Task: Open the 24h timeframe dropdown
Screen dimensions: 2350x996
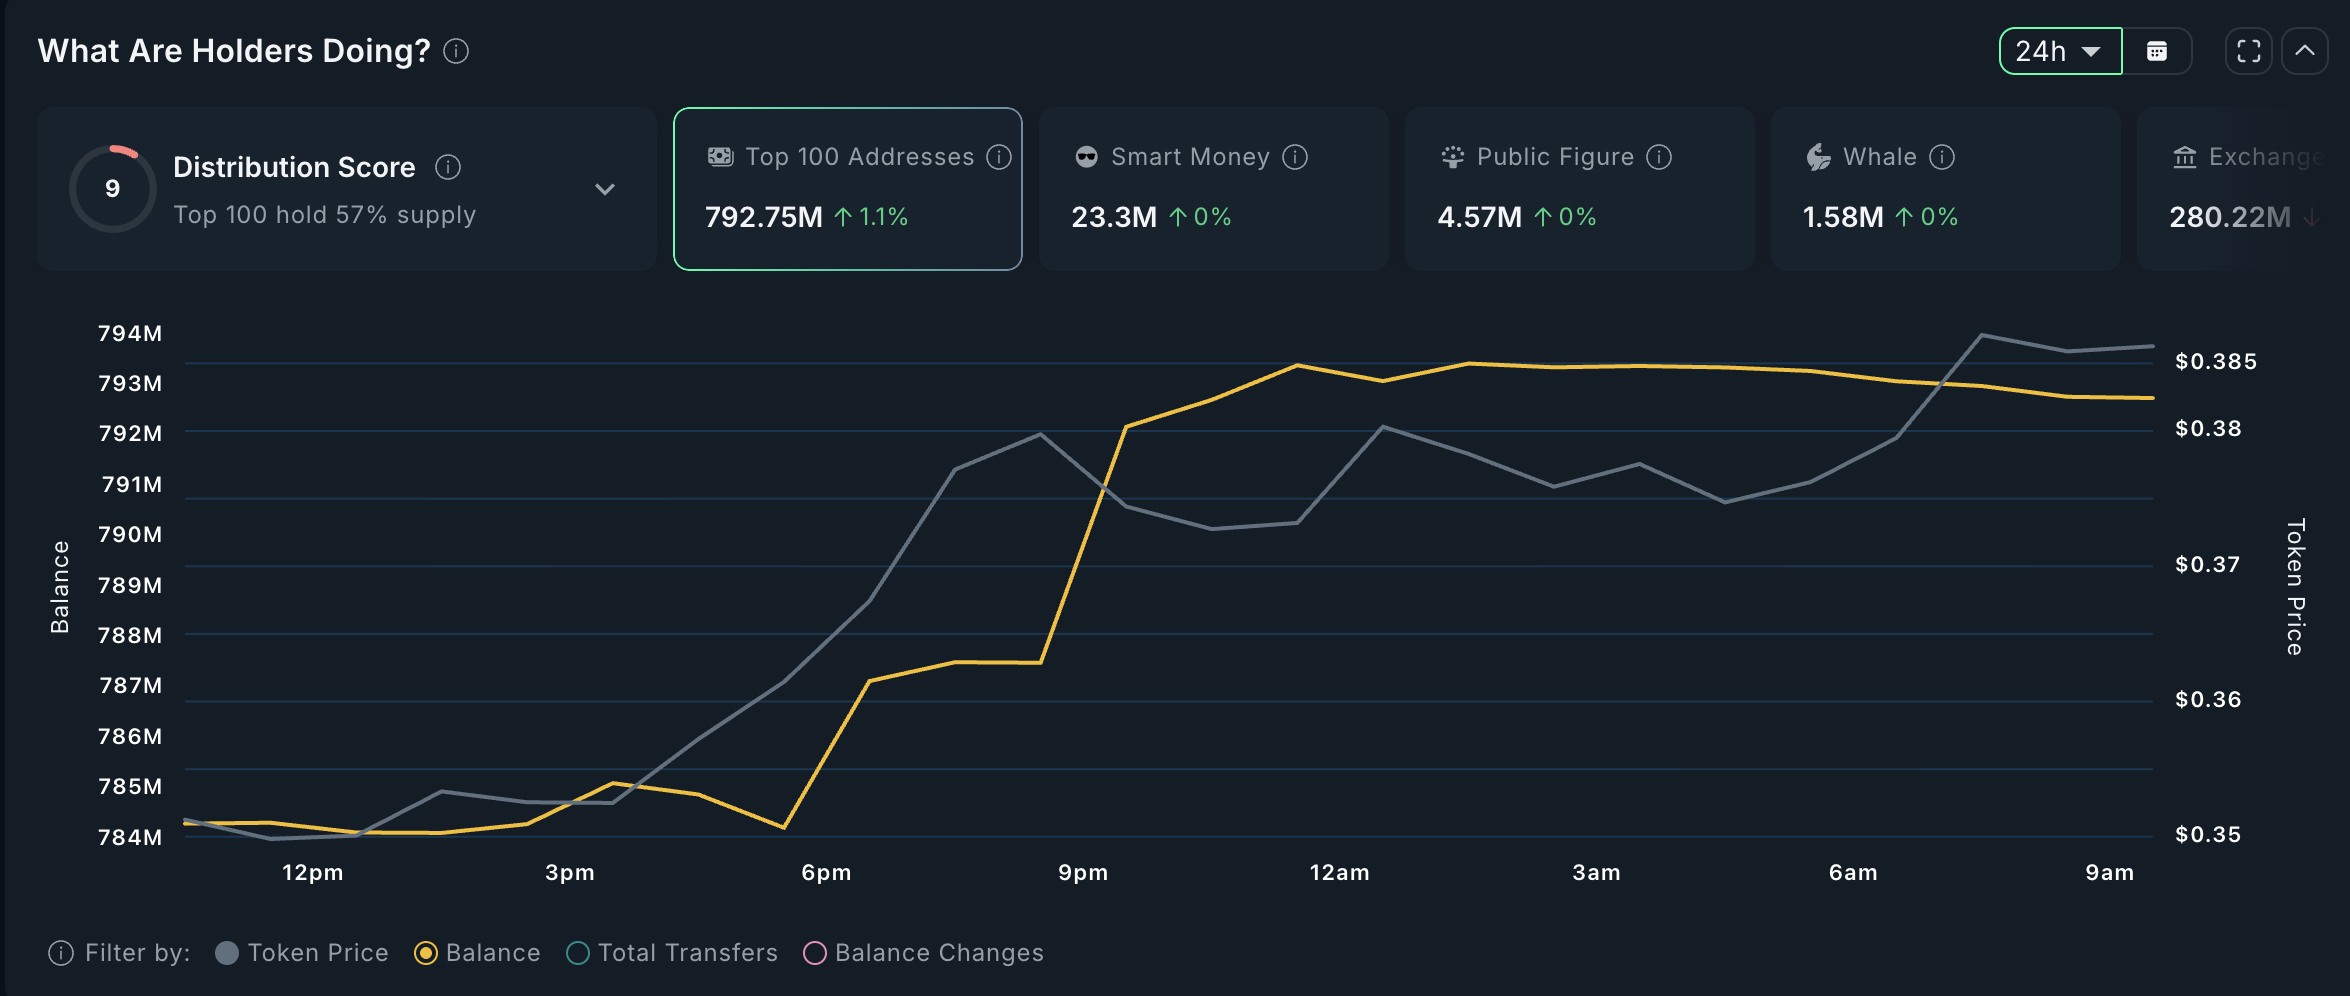Action: coord(2060,50)
